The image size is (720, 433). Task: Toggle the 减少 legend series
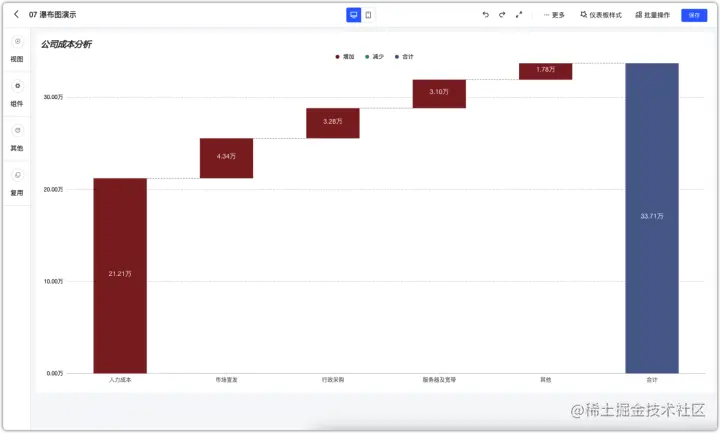[374, 57]
